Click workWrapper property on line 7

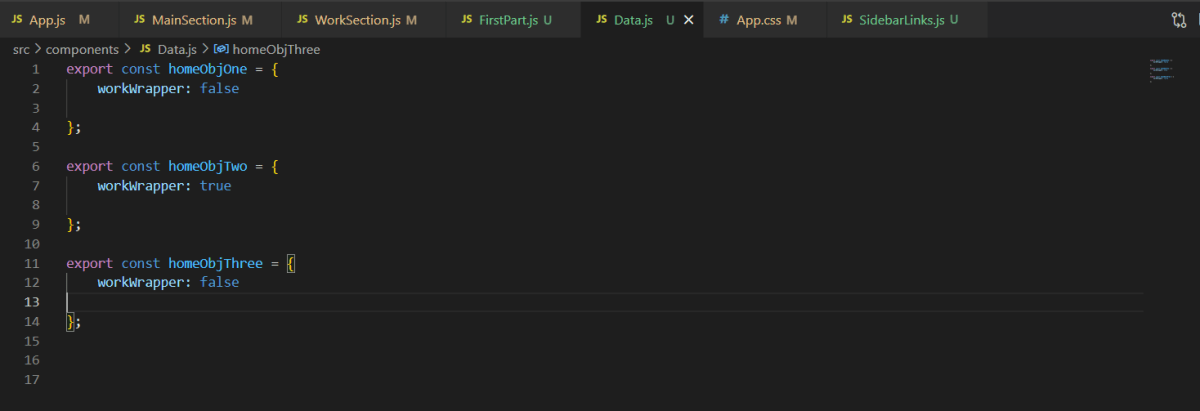[141, 186]
